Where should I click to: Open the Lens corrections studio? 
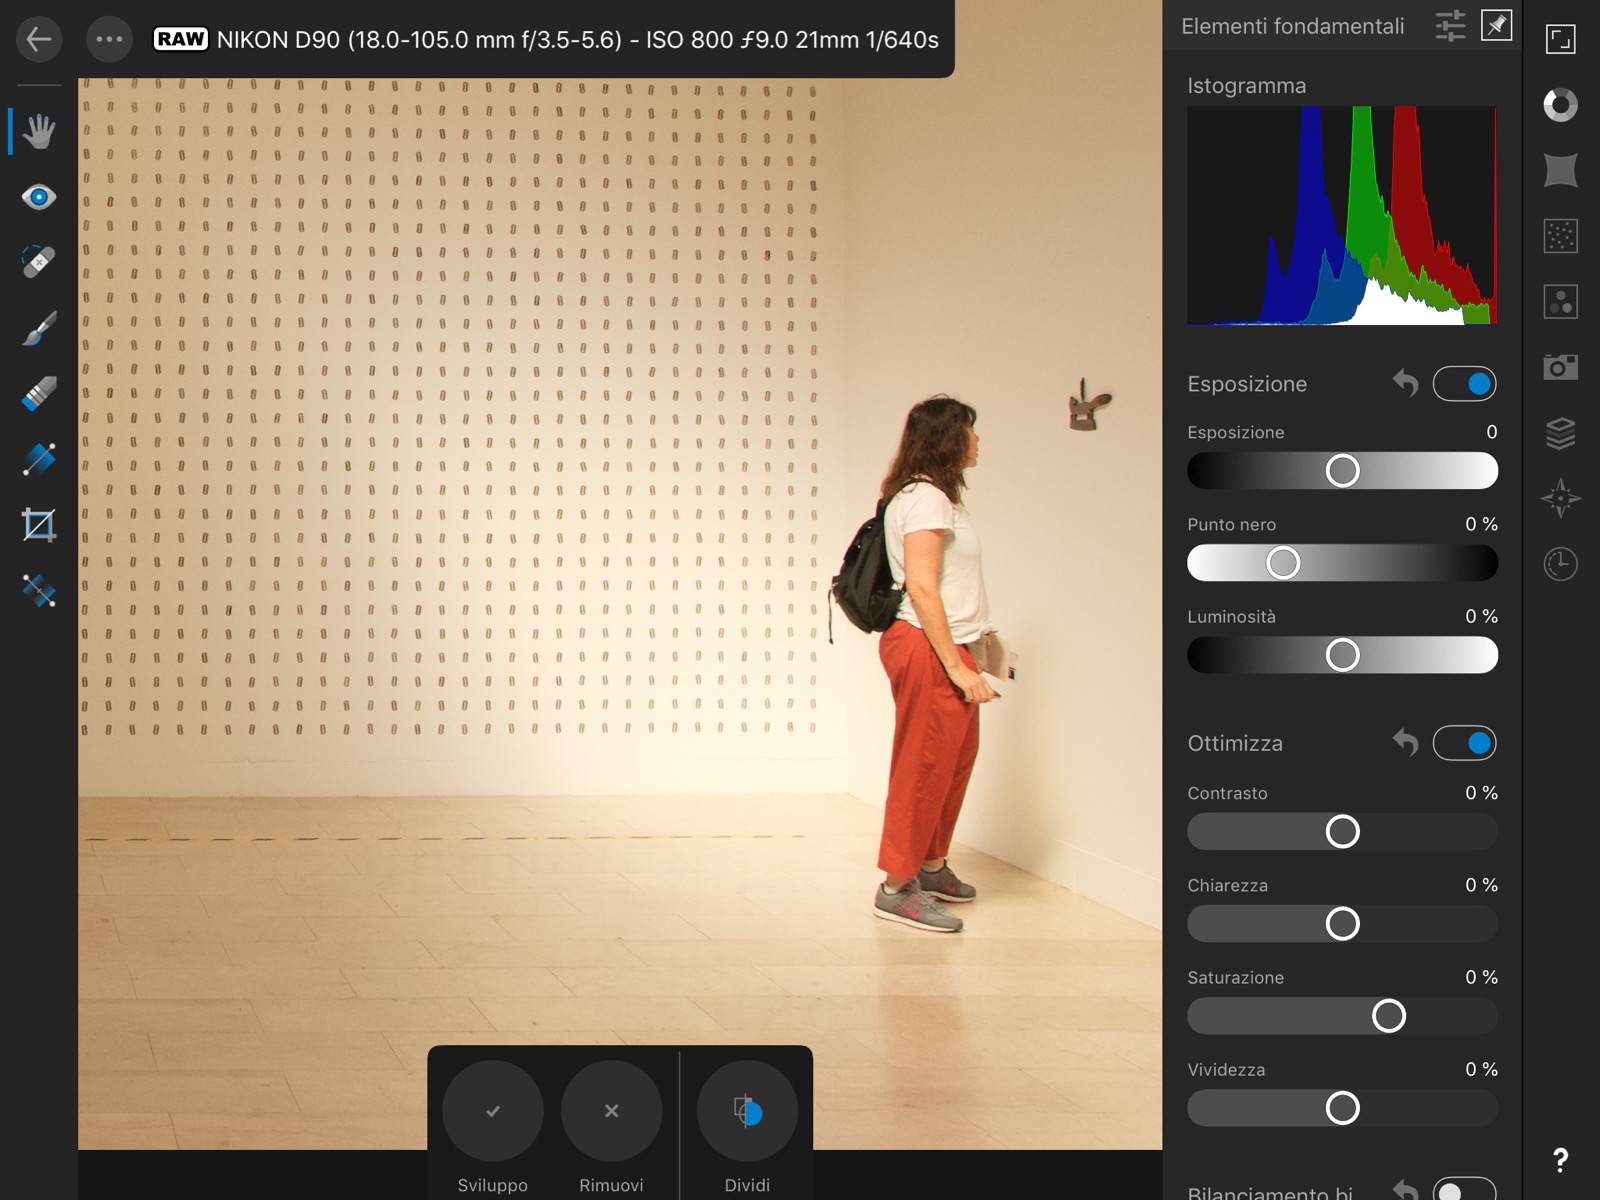1561,171
